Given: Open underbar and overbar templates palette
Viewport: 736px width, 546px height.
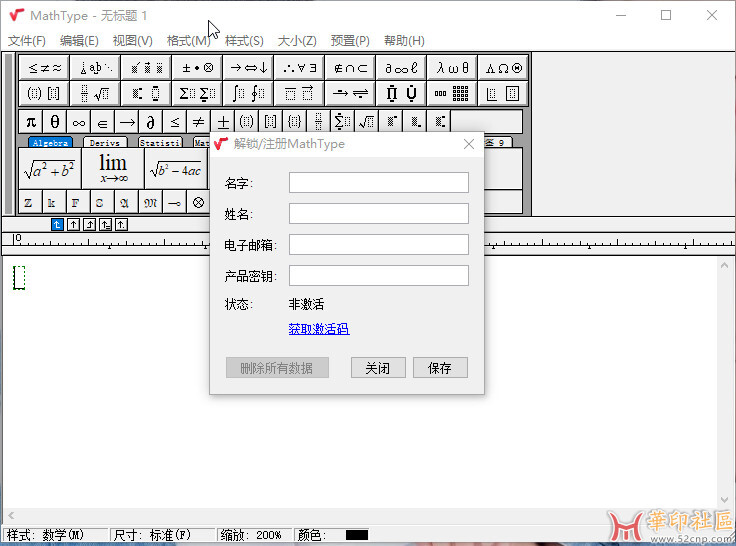Looking at the screenshot, I should point(299,93).
